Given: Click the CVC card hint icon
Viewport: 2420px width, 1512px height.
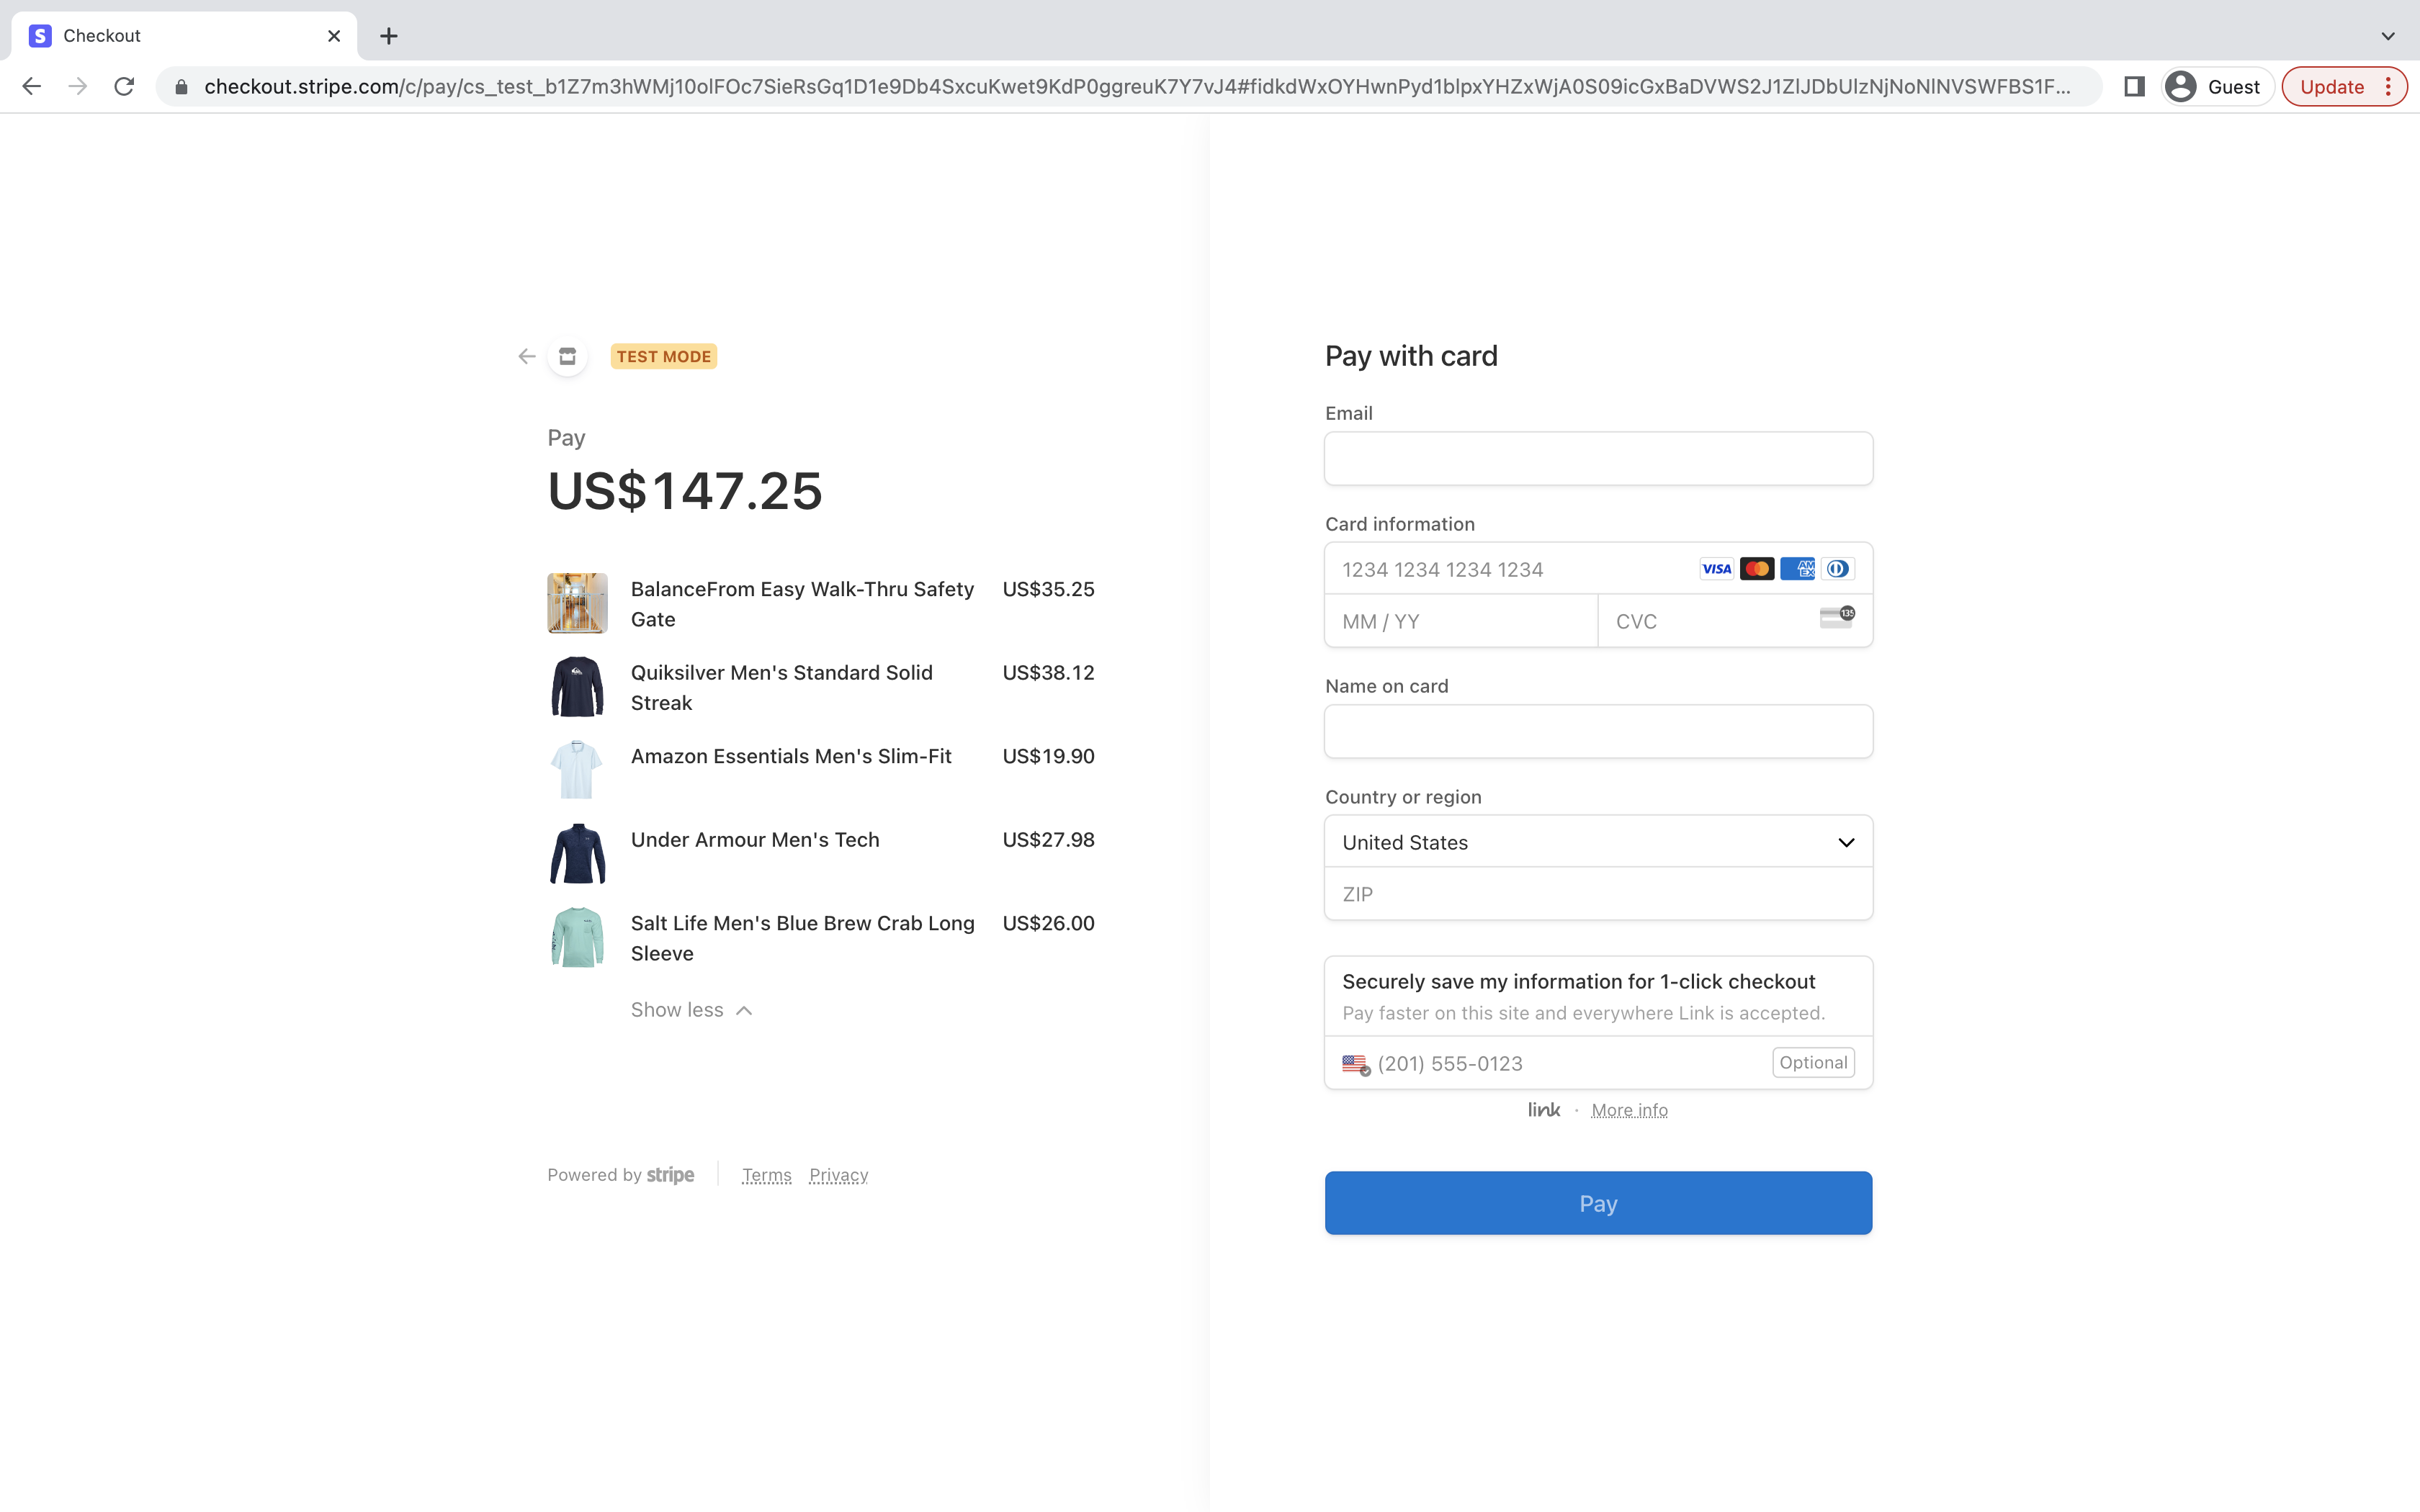Looking at the screenshot, I should [x=1837, y=617].
